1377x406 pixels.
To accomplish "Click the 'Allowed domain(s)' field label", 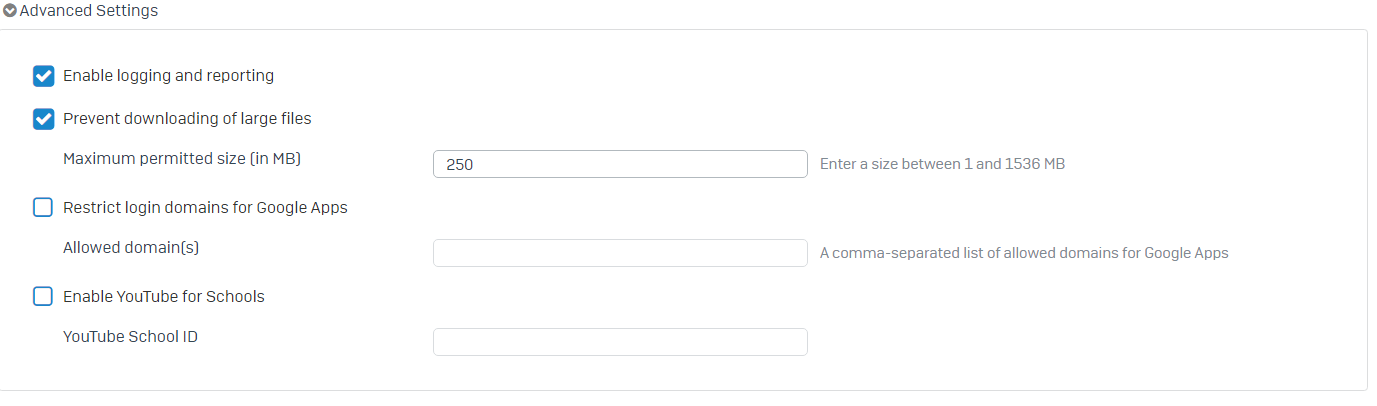I will click(131, 247).
